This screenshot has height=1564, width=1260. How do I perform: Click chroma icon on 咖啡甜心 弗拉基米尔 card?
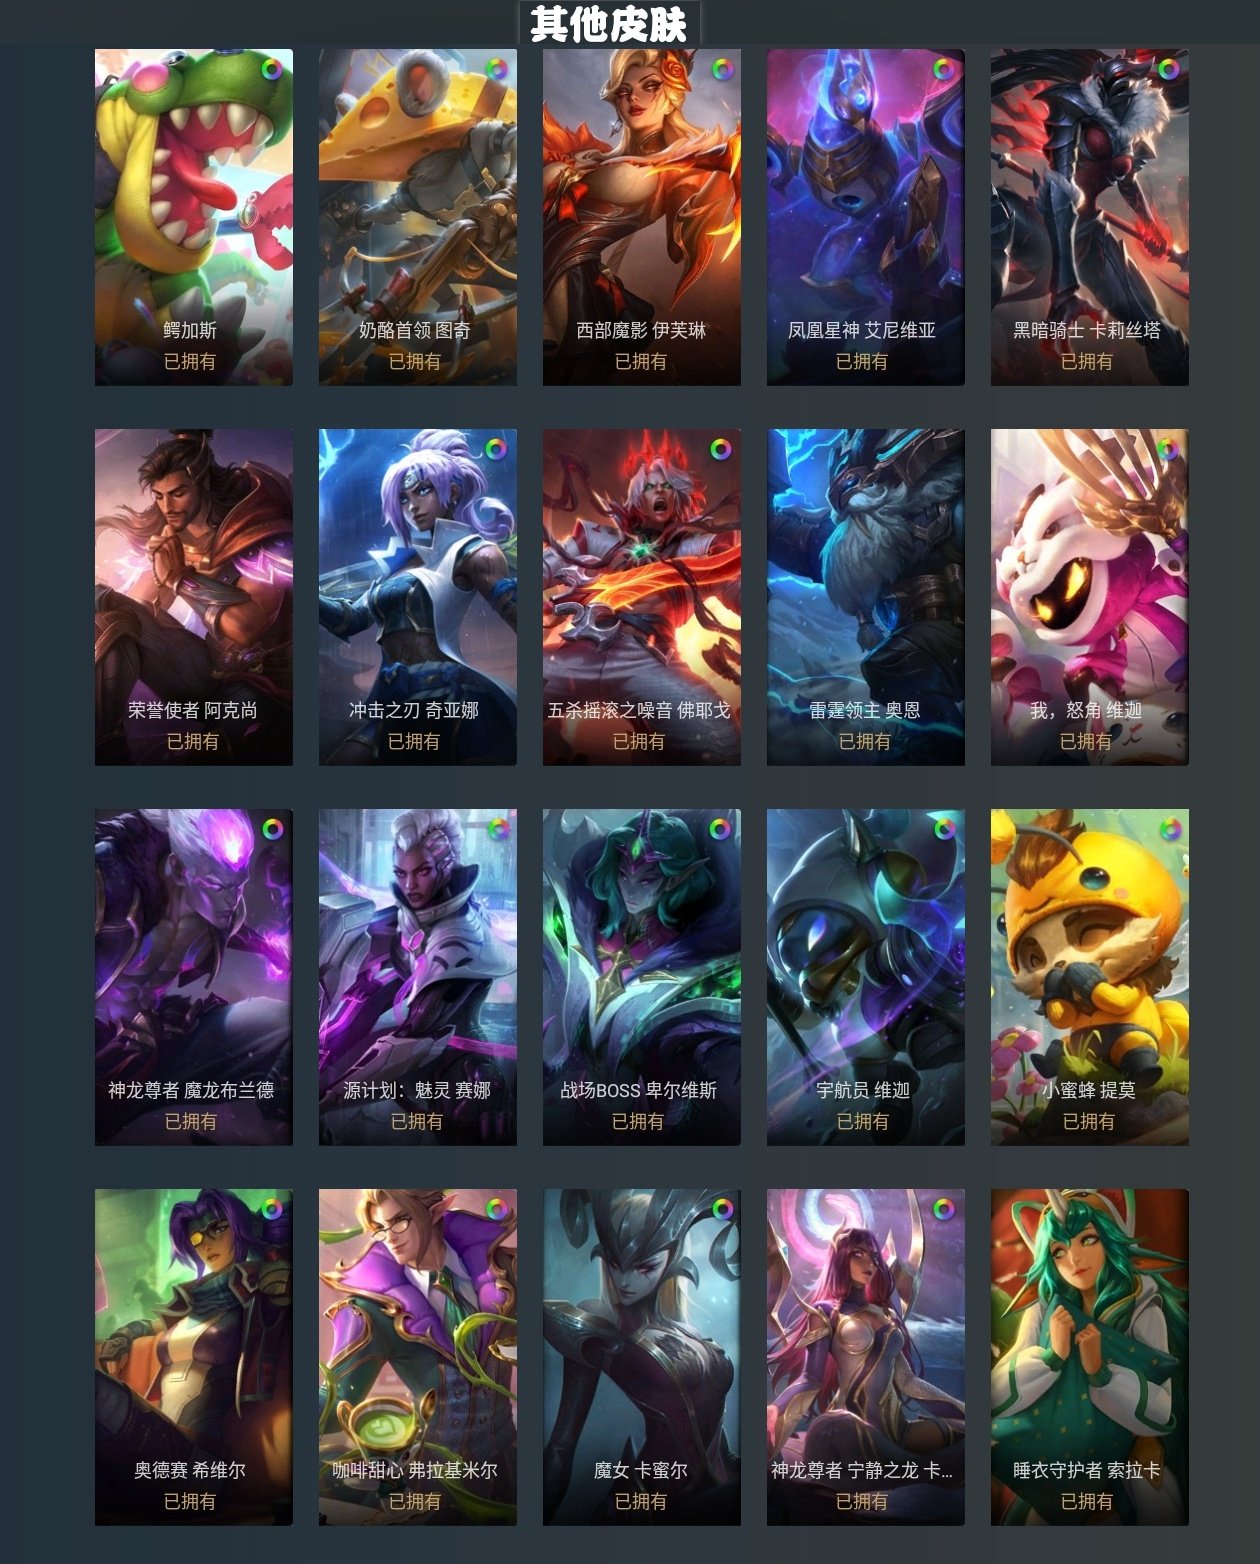pyautogui.click(x=496, y=1209)
